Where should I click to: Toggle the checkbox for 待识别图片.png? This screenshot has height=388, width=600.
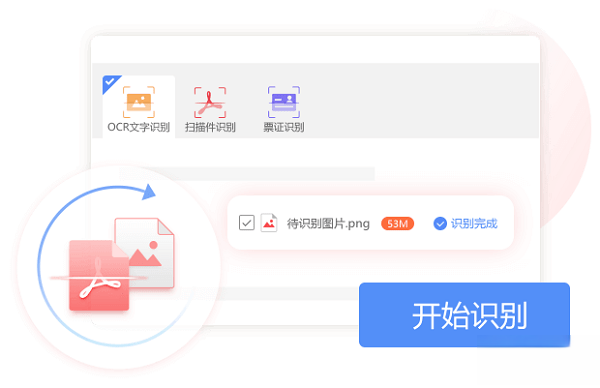coord(246,223)
